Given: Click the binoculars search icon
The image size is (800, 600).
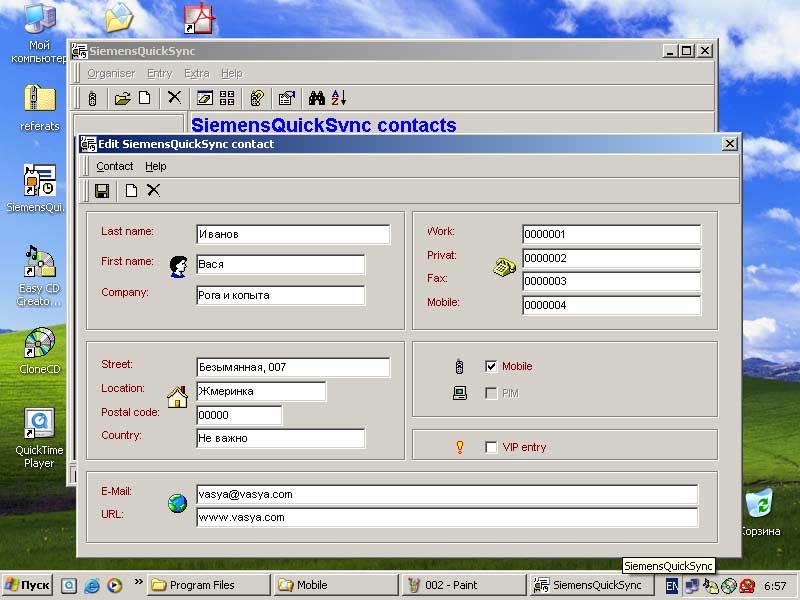Looking at the screenshot, I should point(317,97).
